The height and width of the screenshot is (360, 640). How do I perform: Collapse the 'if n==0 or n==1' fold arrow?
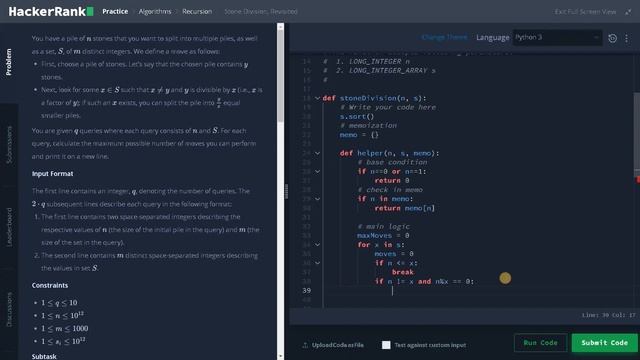tap(317, 171)
